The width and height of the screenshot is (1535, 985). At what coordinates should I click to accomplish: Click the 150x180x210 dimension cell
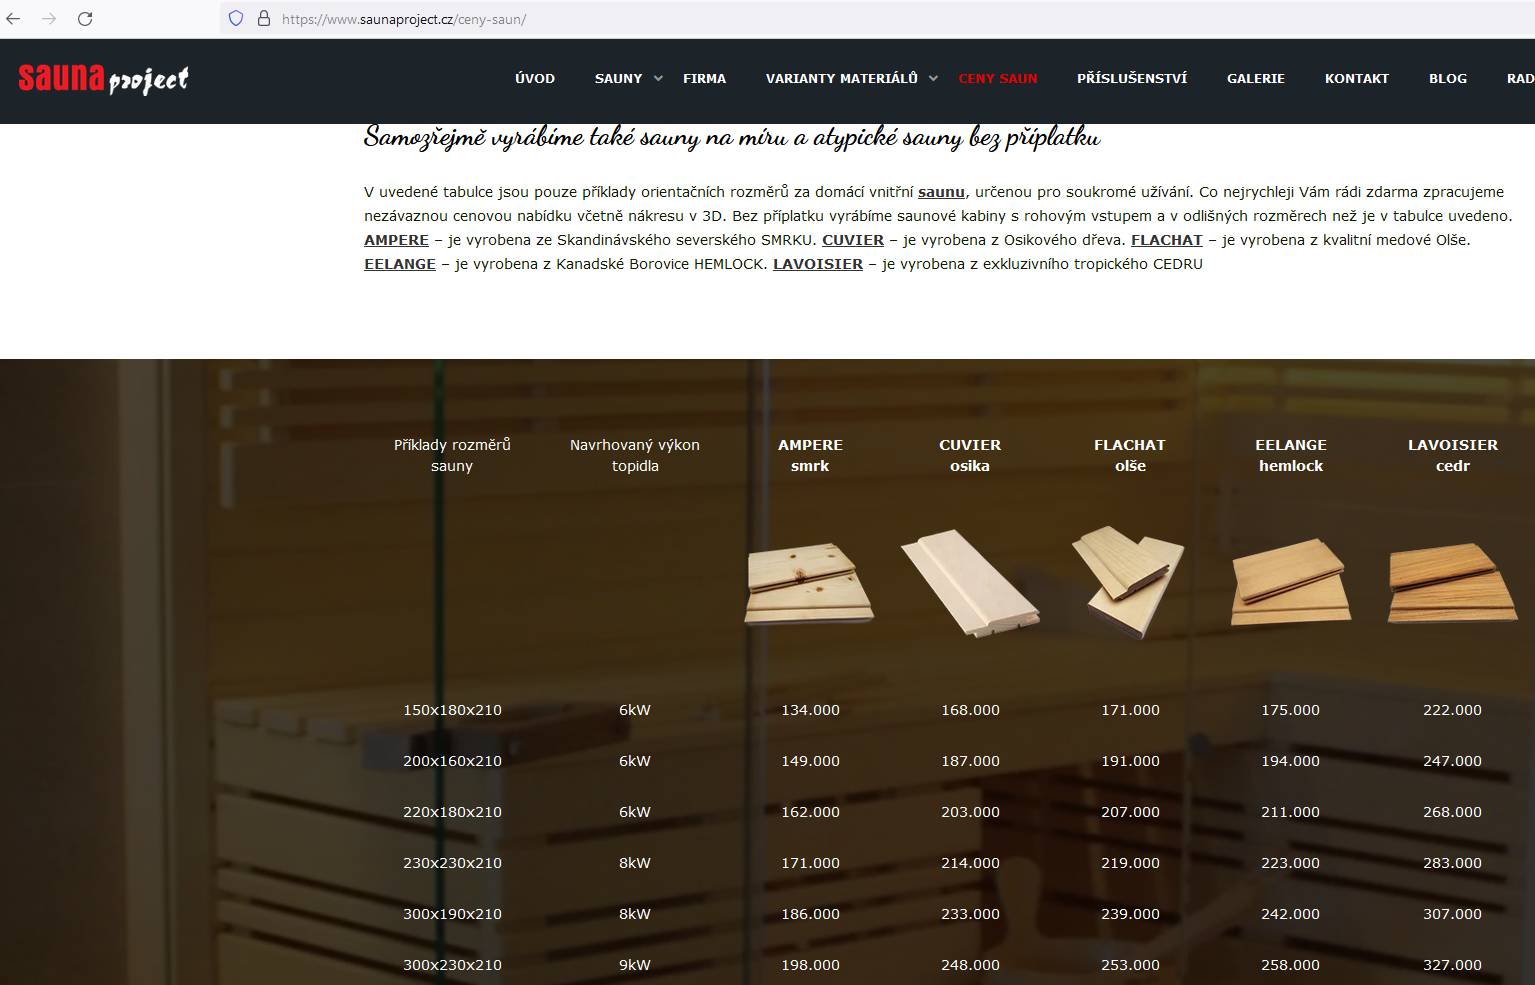click(x=452, y=710)
